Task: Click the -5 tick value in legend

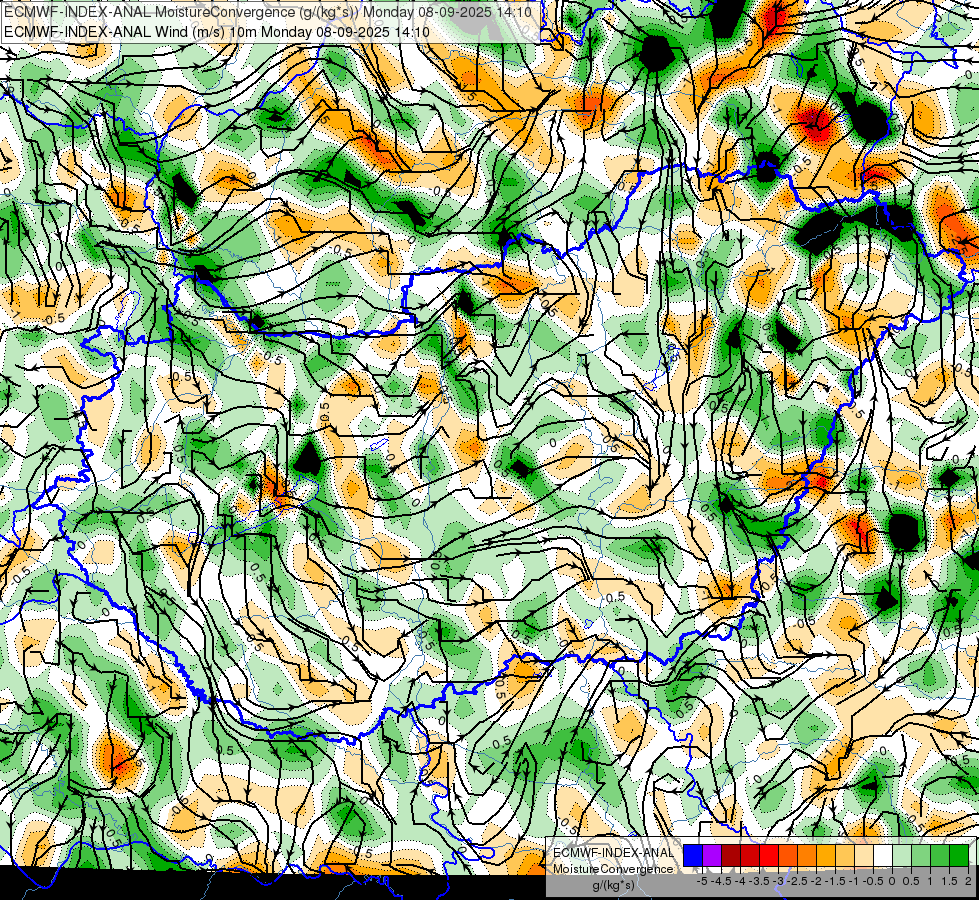Action: click(702, 881)
